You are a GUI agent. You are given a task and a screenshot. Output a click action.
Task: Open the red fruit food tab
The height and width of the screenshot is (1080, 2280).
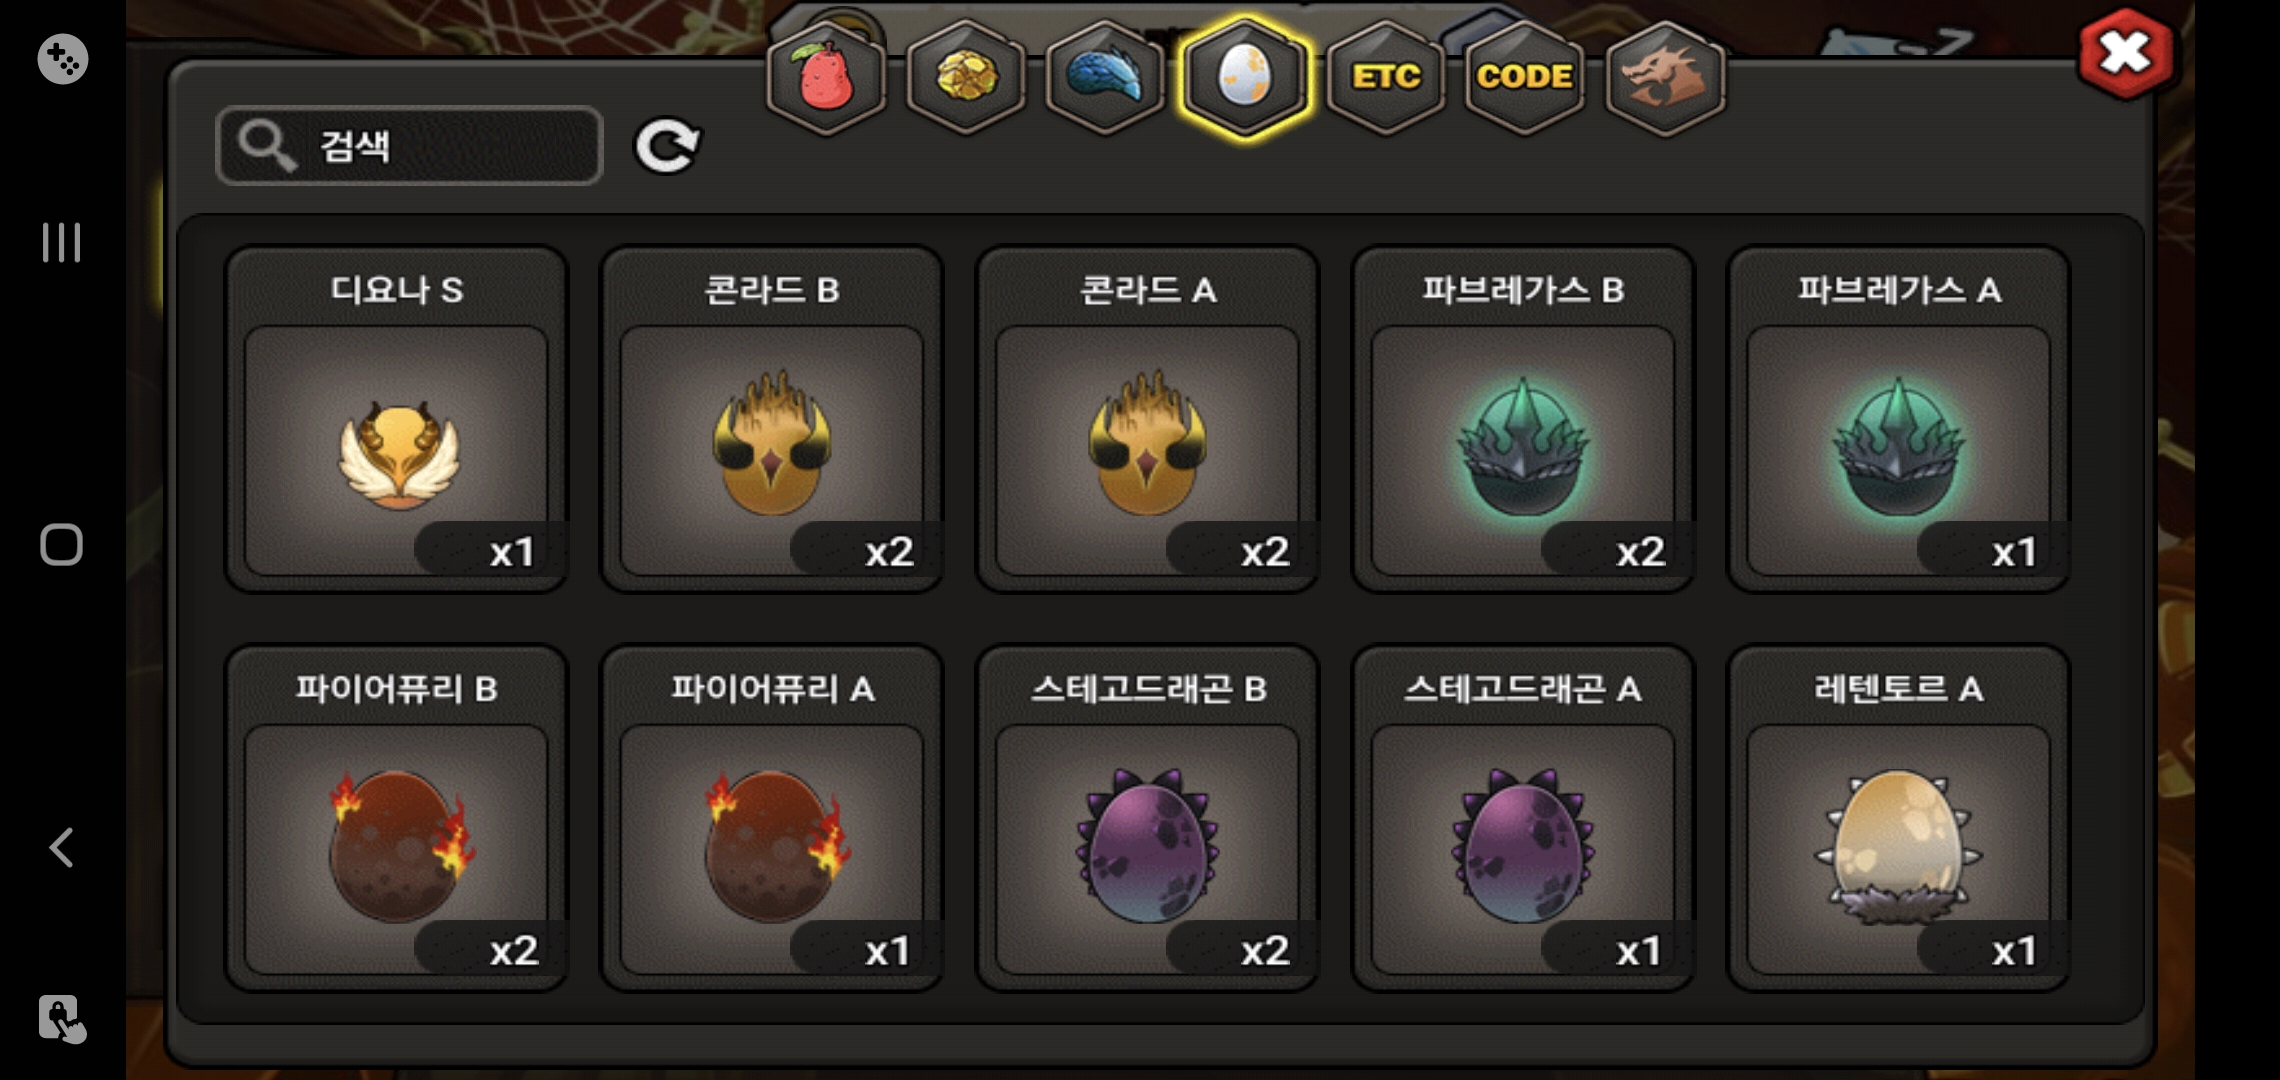(x=826, y=77)
